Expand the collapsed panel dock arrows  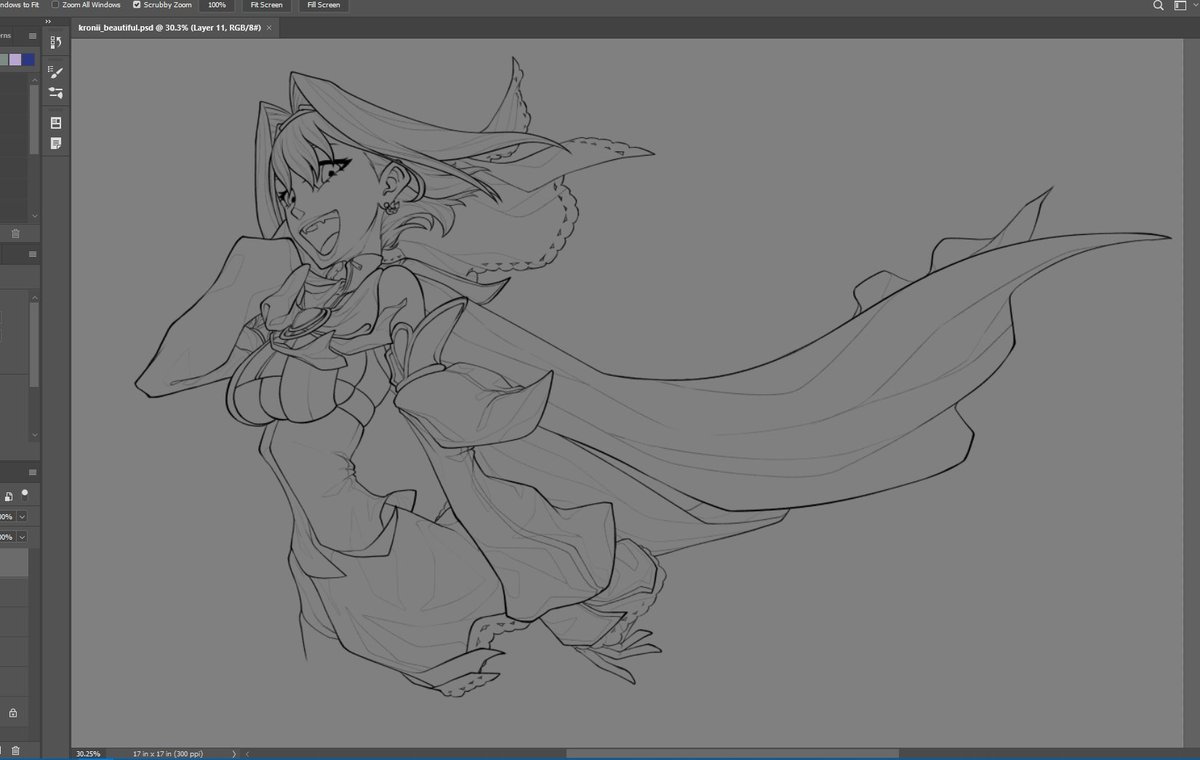[x=48, y=19]
